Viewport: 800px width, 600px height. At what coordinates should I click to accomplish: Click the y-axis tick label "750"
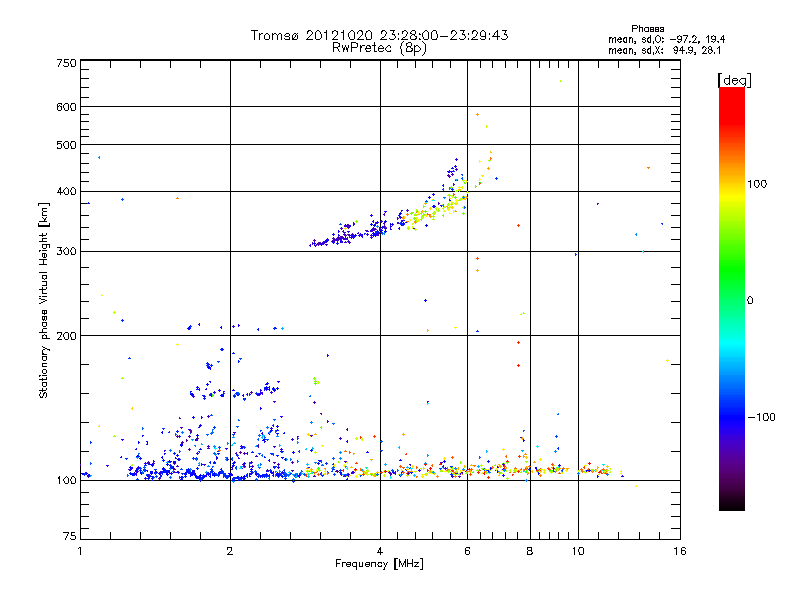click(67, 63)
